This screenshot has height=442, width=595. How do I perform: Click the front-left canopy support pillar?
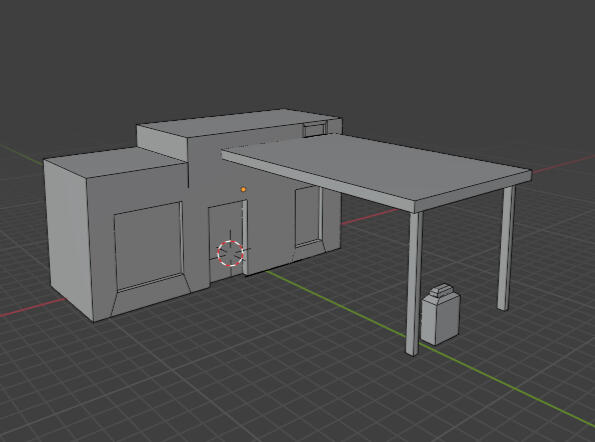pyautogui.click(x=414, y=284)
